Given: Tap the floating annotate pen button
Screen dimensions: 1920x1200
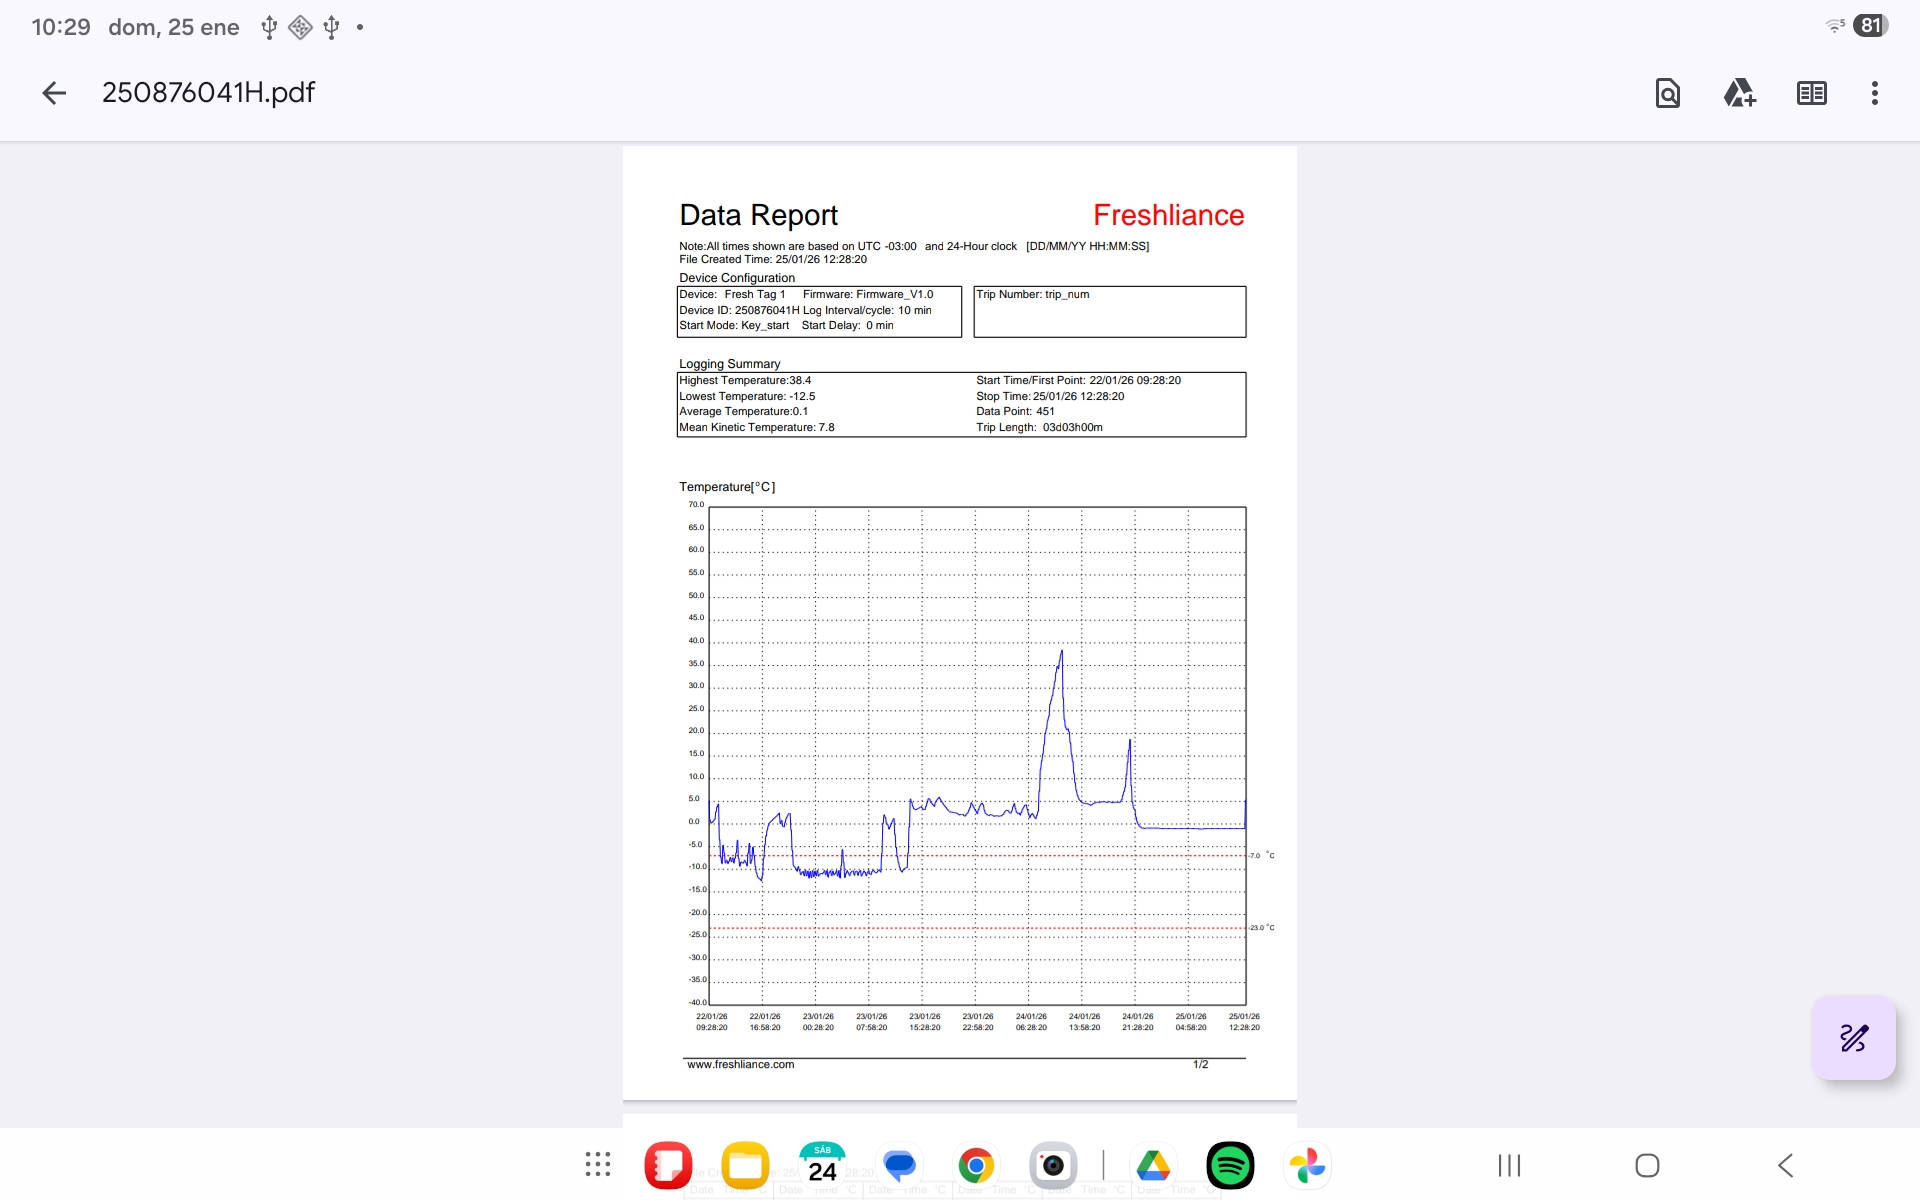Looking at the screenshot, I should click(x=1853, y=1038).
